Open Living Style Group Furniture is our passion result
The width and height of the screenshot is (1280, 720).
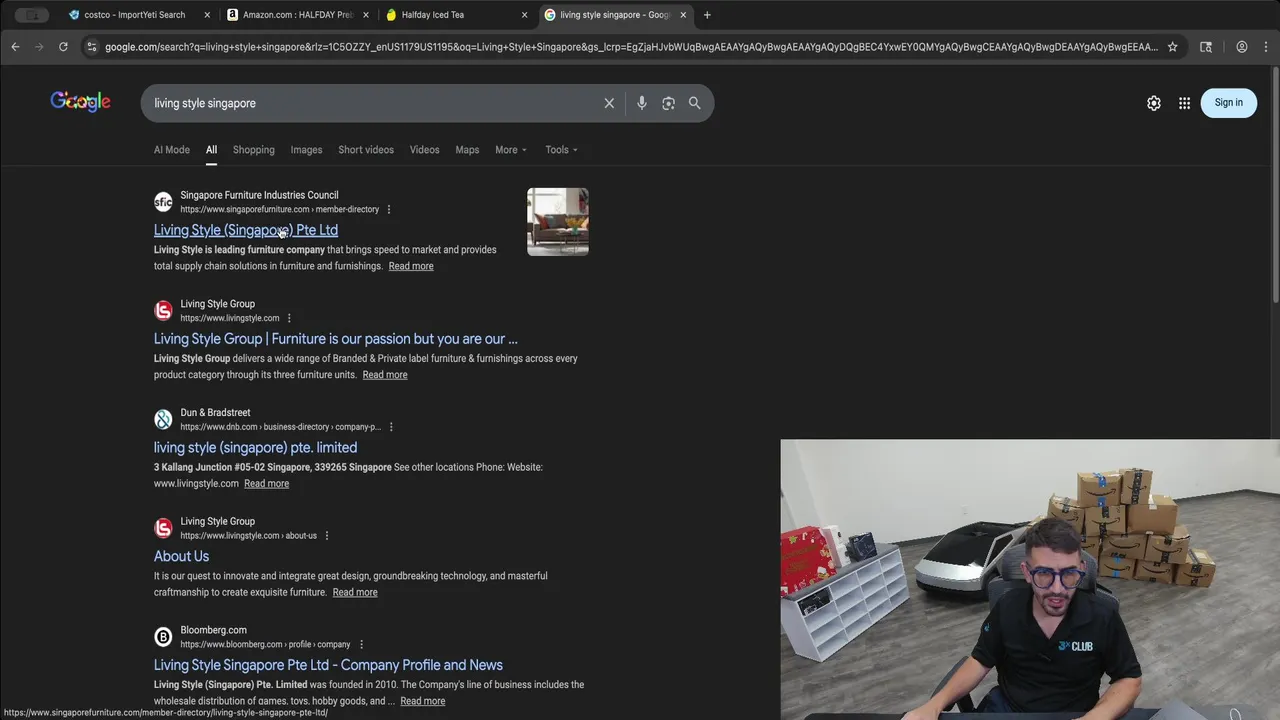pyautogui.click(x=336, y=339)
